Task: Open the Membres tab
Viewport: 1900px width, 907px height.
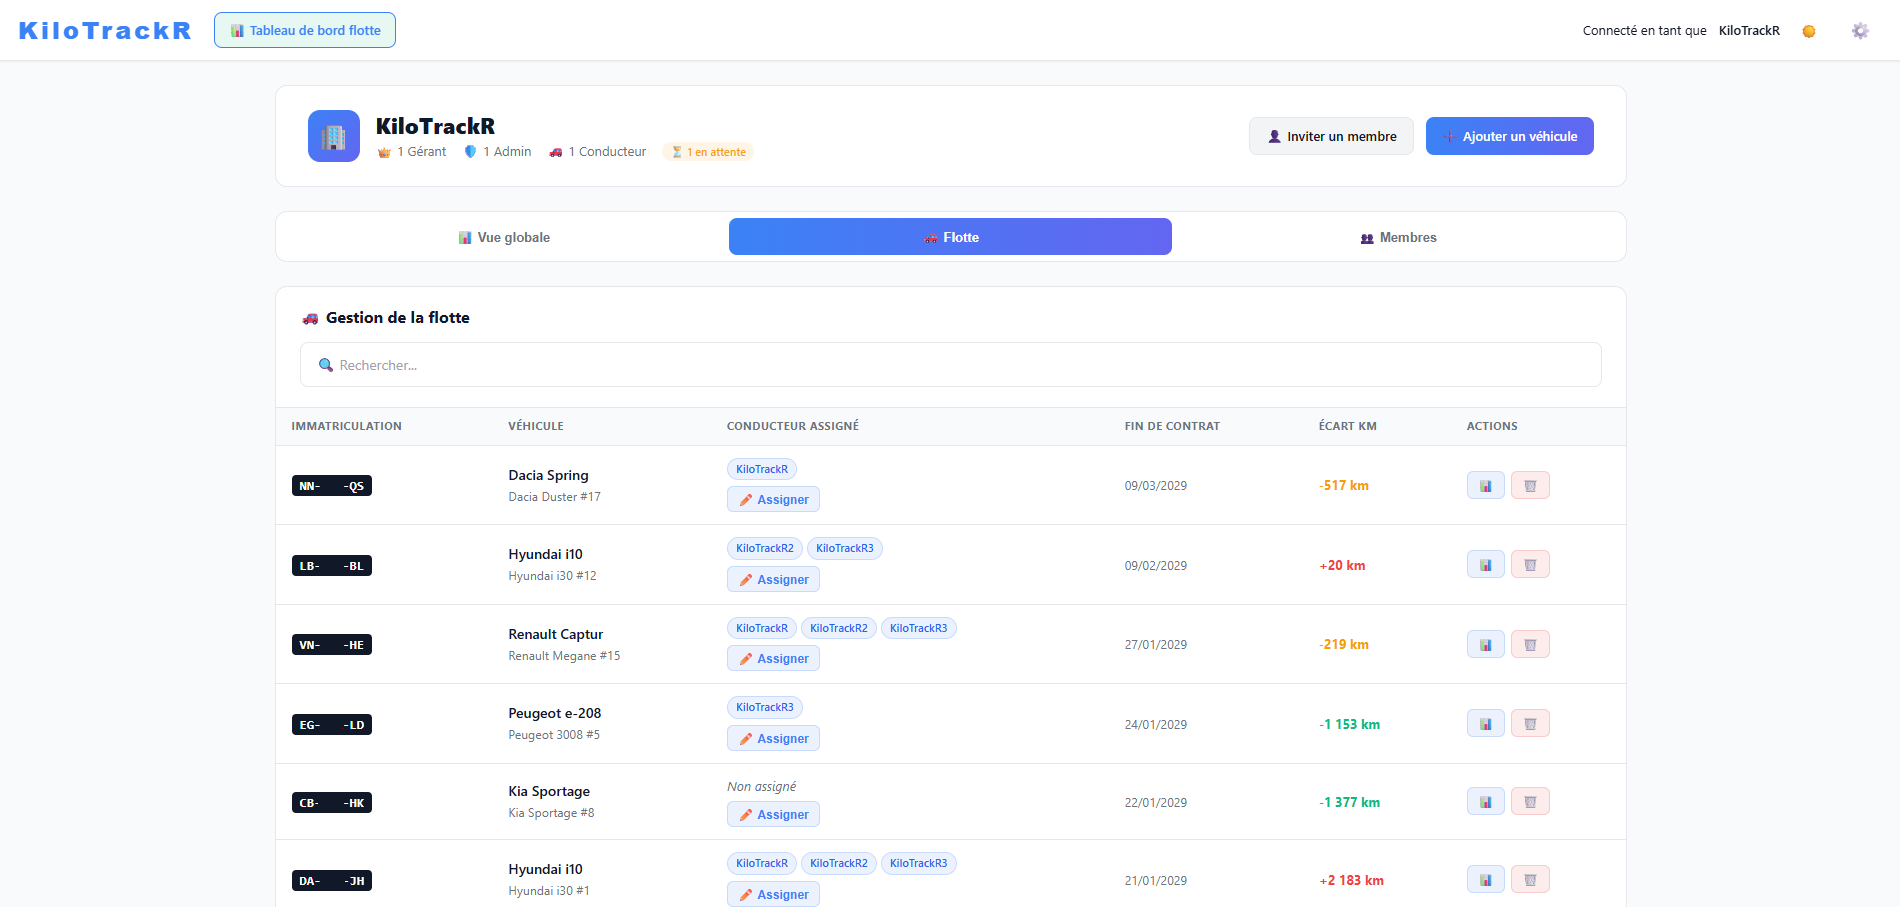Action: 1398,237
